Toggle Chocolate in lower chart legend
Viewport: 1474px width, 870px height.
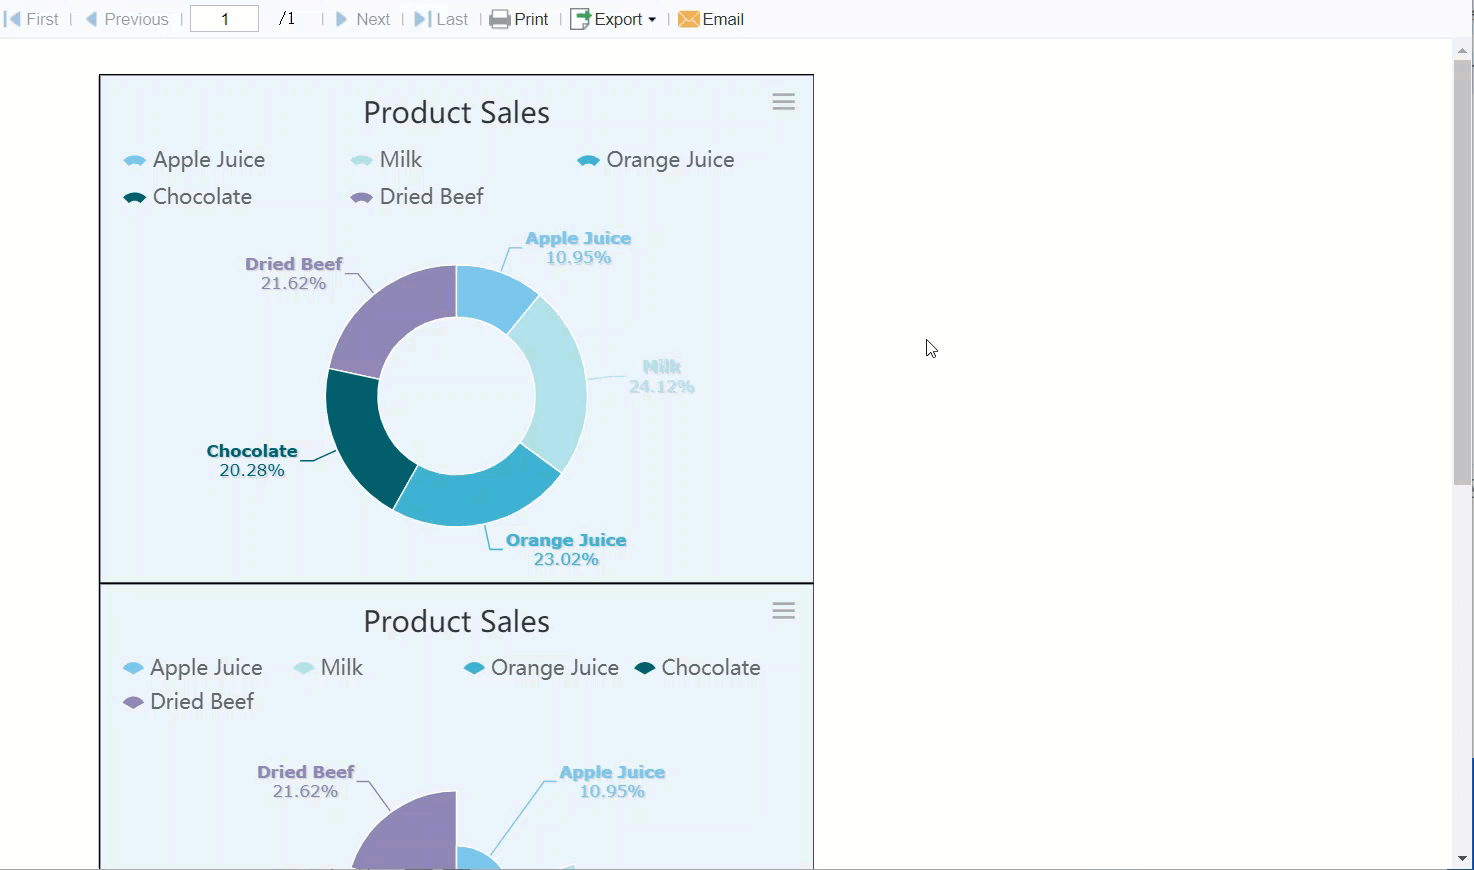click(x=697, y=668)
